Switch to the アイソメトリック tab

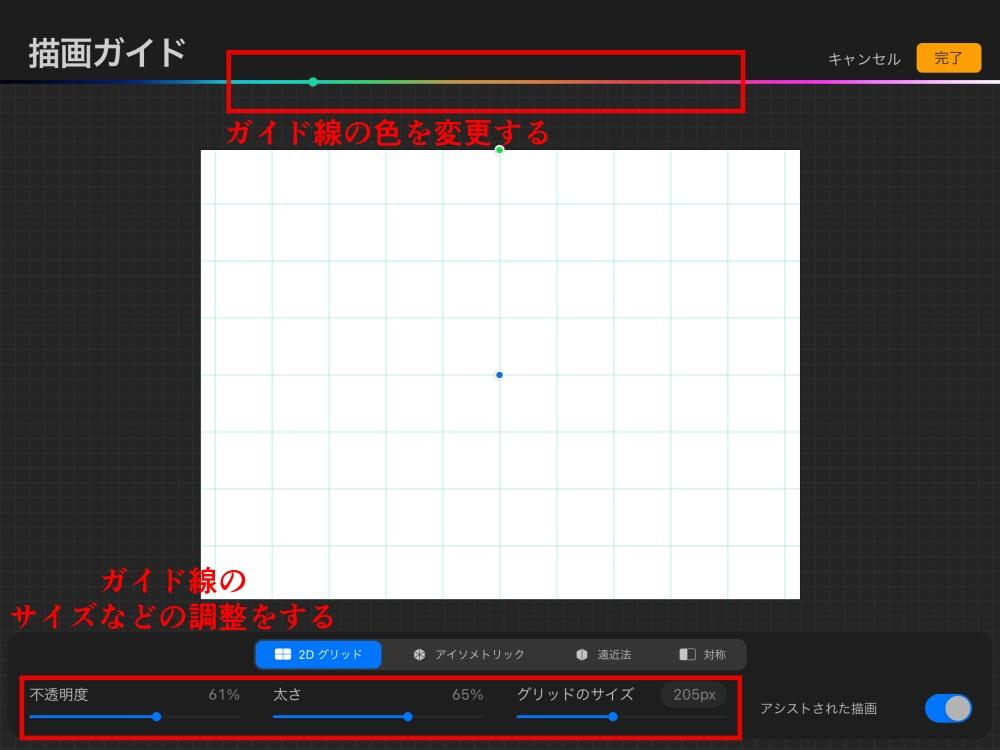pos(470,655)
